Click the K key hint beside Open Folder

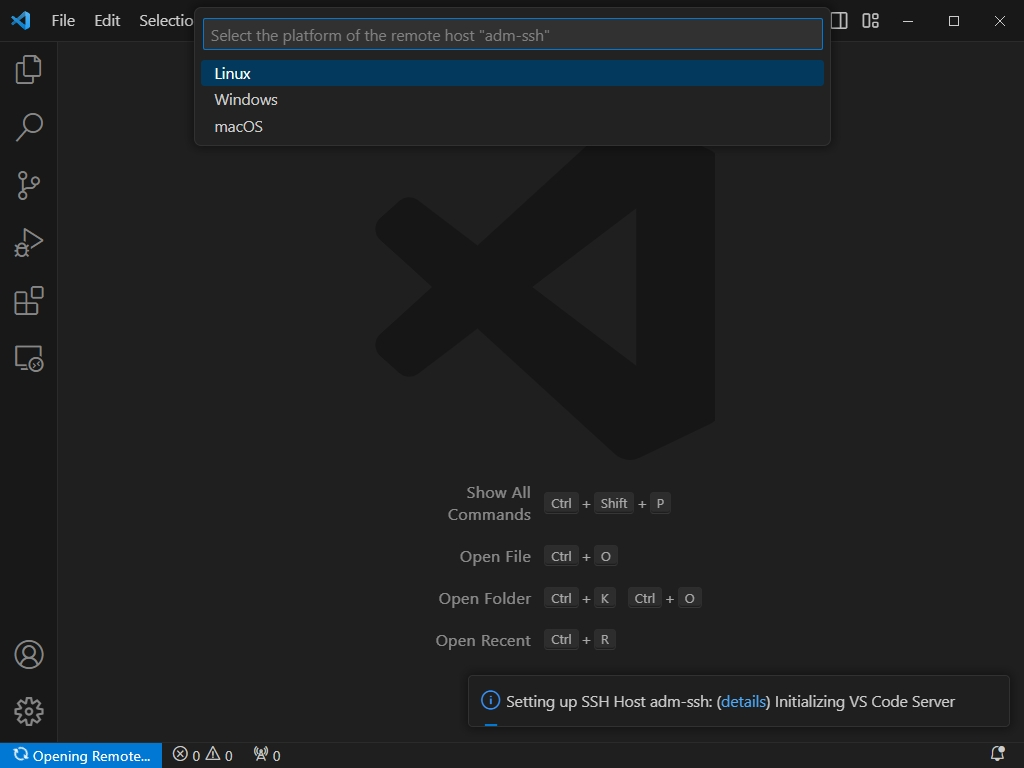click(x=605, y=598)
